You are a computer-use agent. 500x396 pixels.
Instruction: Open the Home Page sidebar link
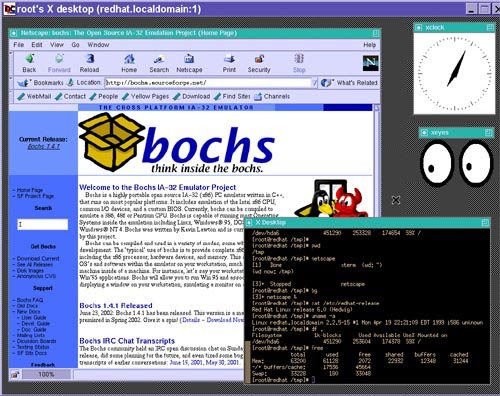point(30,190)
